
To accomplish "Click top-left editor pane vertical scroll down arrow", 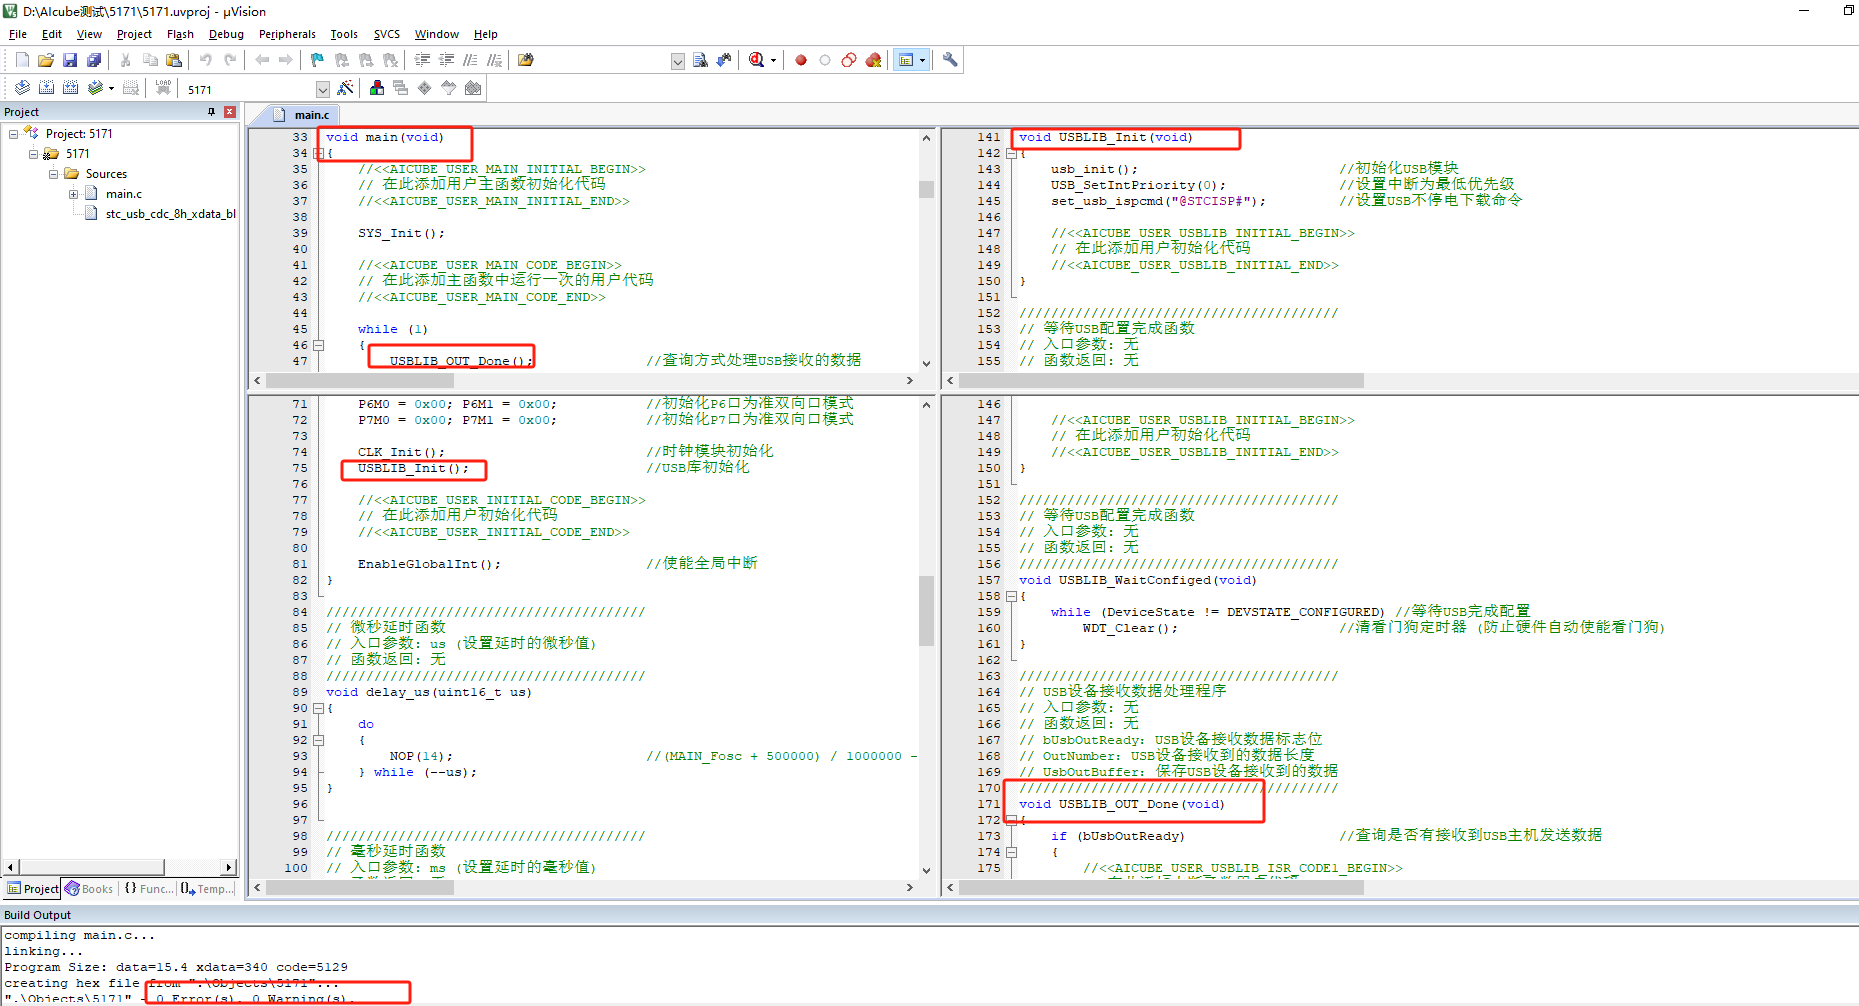I will 926,364.
